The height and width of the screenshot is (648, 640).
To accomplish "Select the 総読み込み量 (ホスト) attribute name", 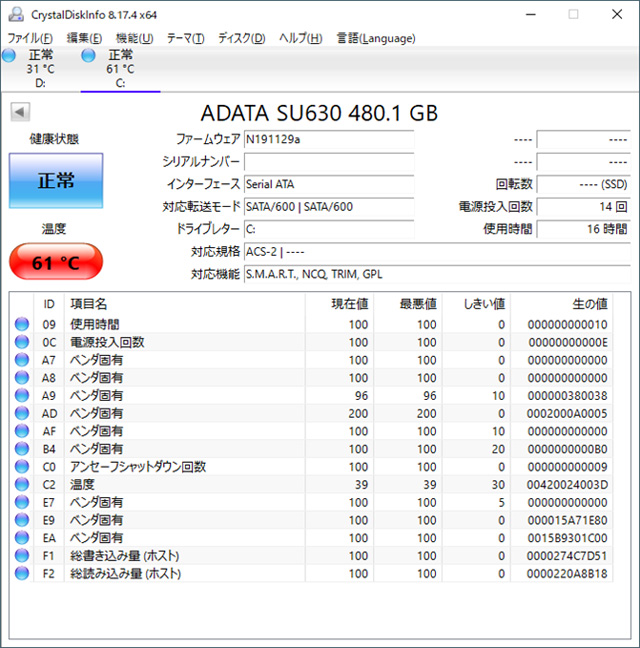I will pyautogui.click(x=126, y=574).
